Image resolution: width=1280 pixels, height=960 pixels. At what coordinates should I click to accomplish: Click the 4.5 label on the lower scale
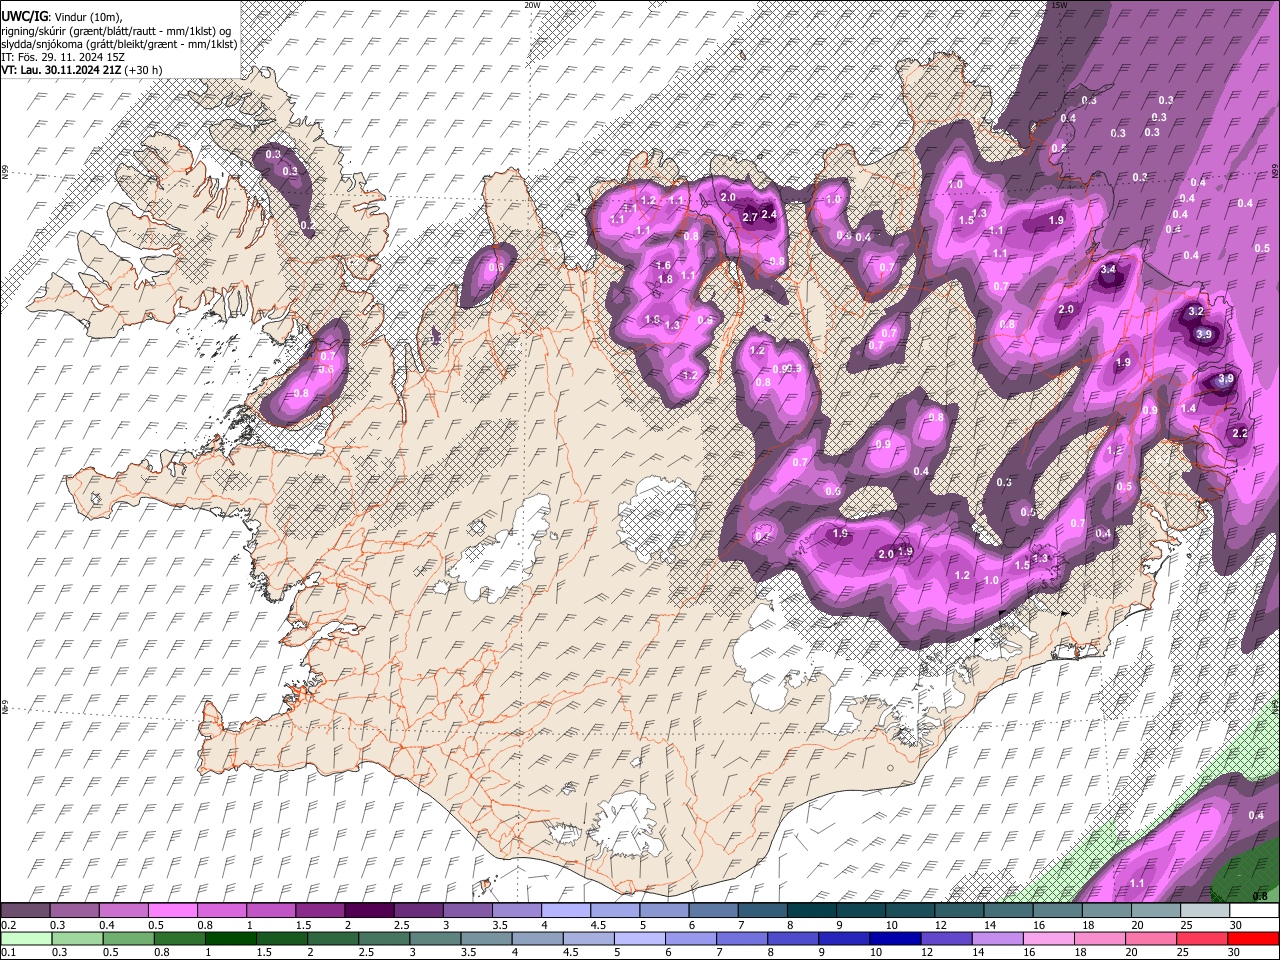[x=570, y=952]
